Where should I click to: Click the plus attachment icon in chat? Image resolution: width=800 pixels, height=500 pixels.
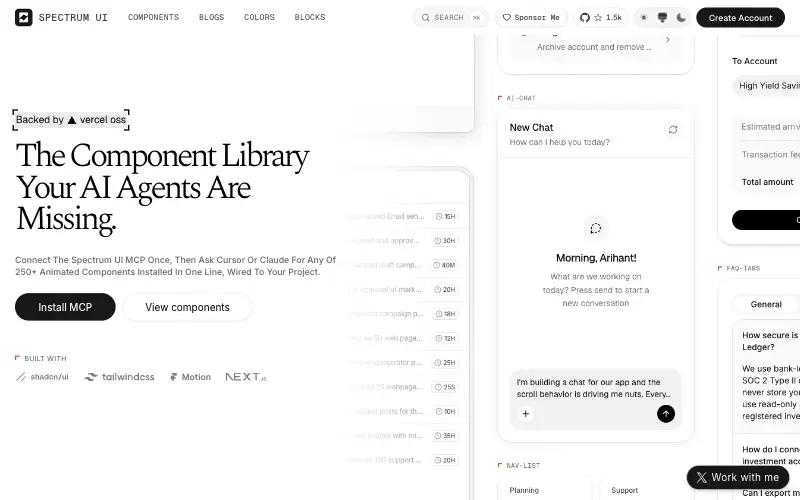click(x=526, y=414)
